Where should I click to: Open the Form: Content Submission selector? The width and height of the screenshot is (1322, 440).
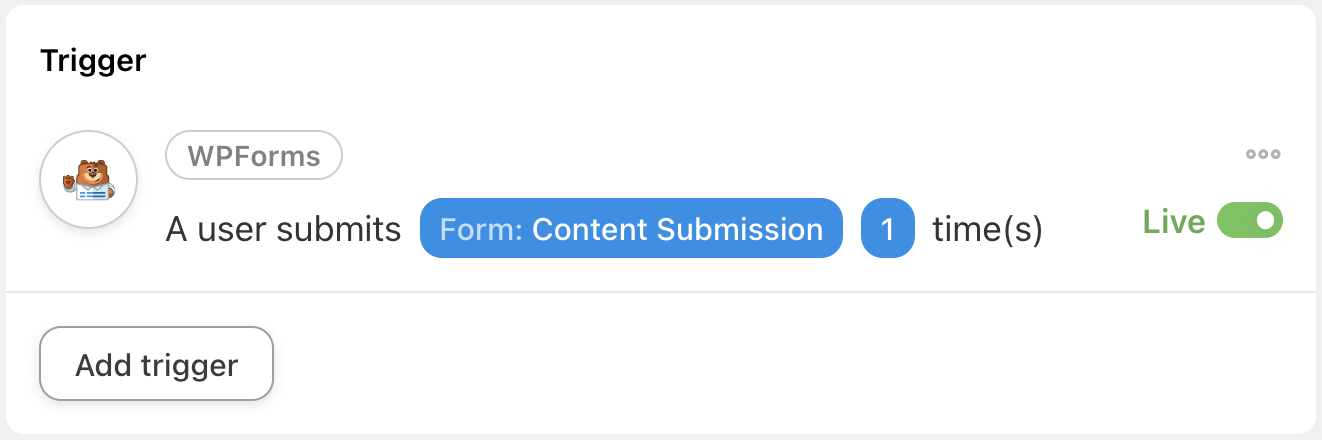point(631,229)
